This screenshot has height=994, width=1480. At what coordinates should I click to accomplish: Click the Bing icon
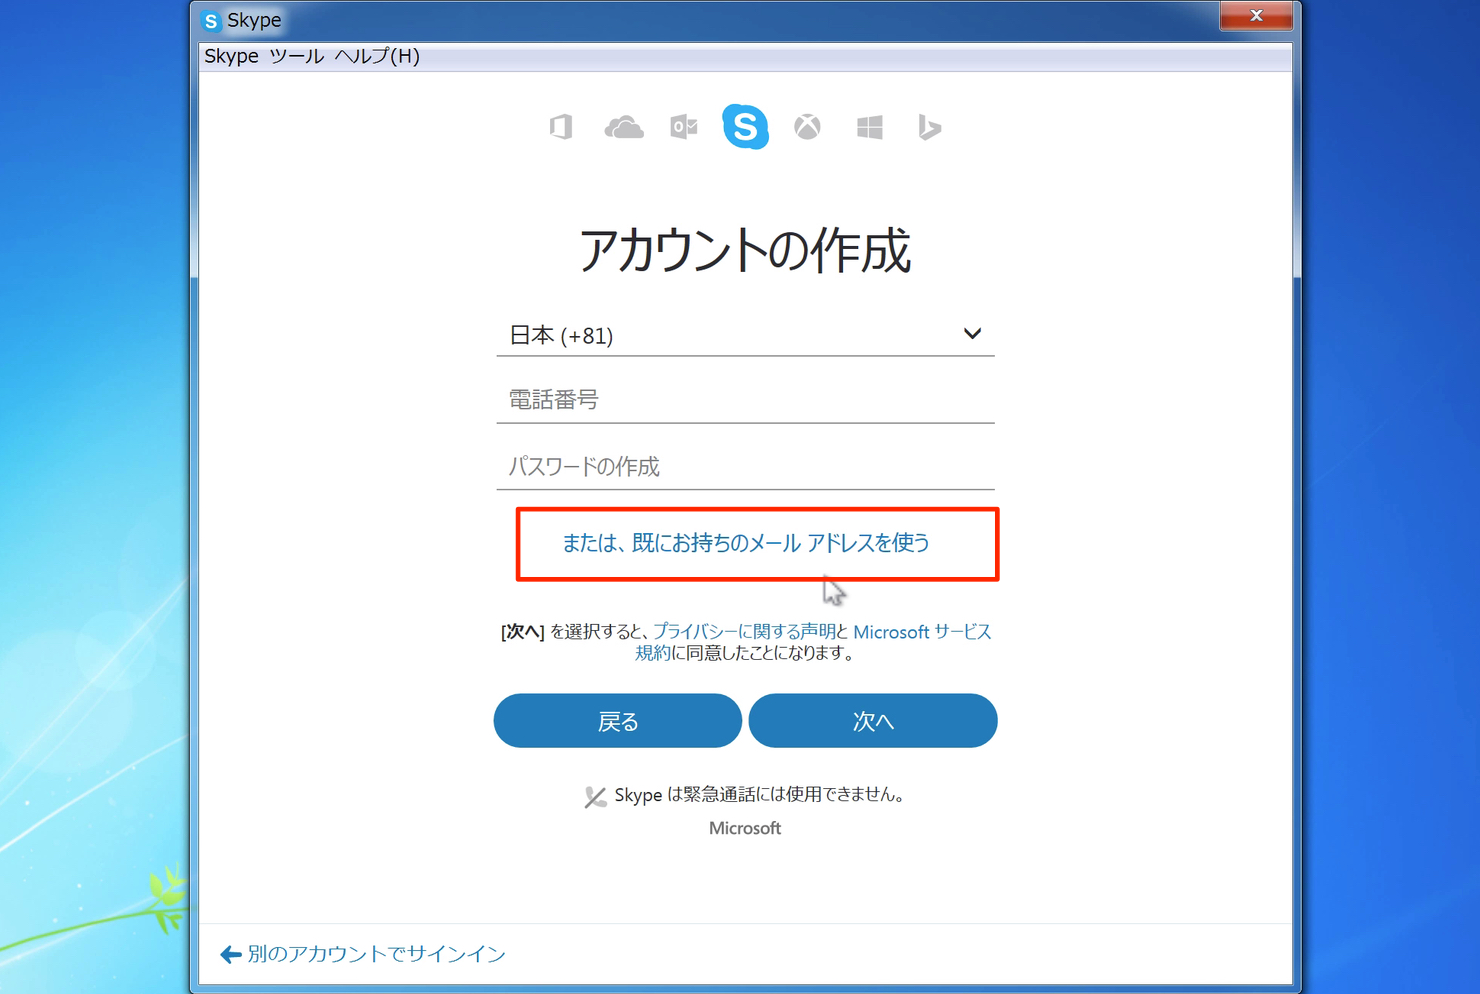930,127
